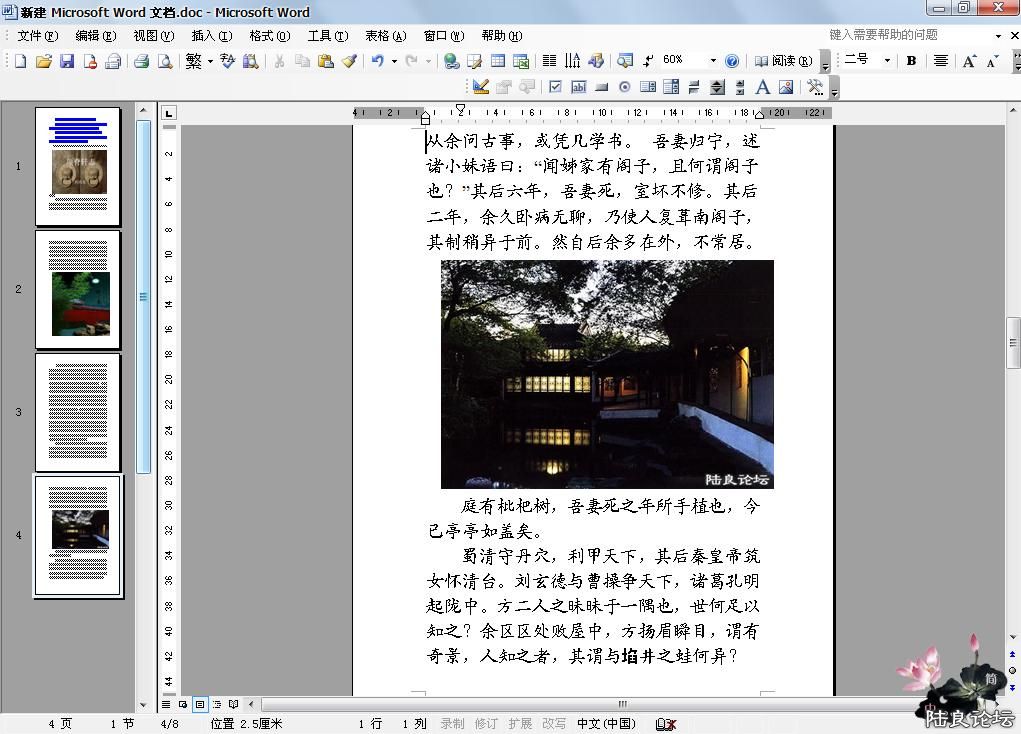This screenshot has height=734, width=1021.
Task: Click the blue Word Help question icon
Action: (x=732, y=61)
